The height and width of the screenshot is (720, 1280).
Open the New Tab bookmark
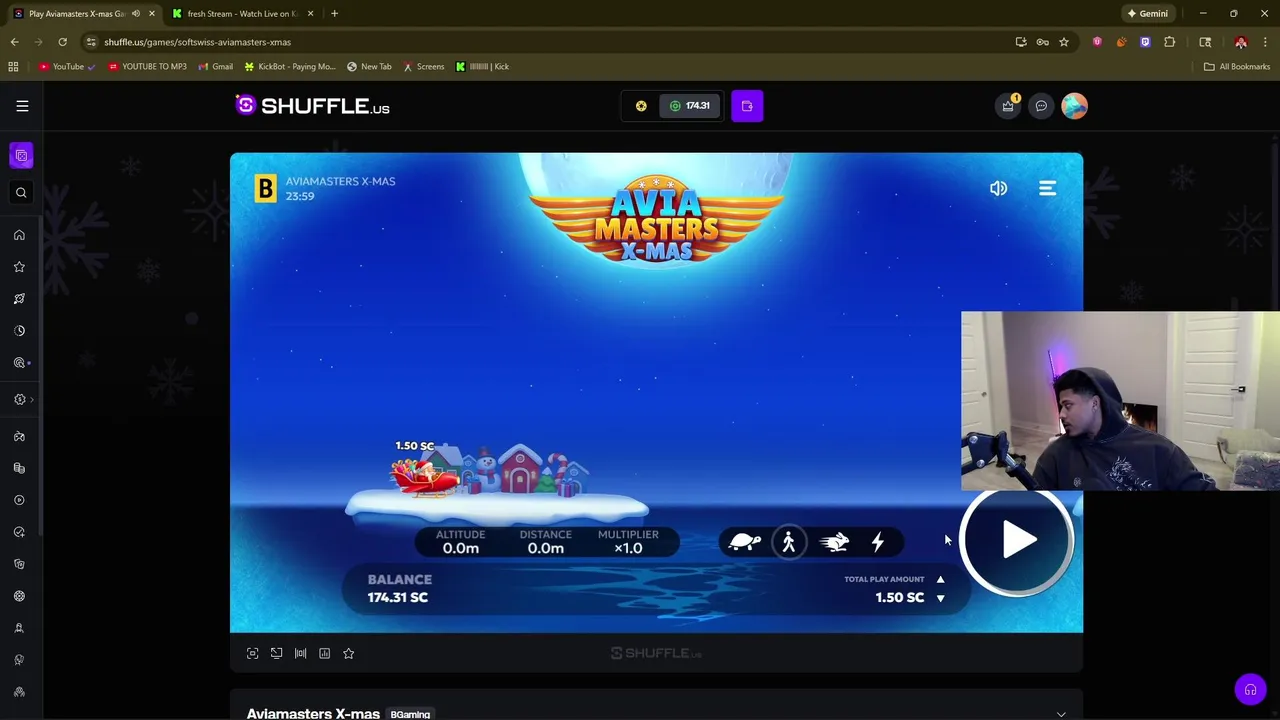tap(369, 66)
